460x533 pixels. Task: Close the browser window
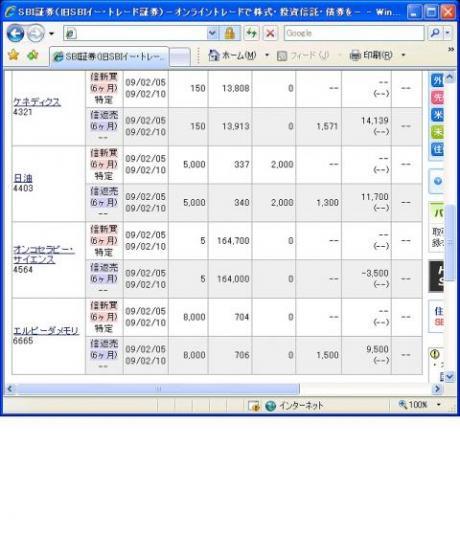click(448, 13)
